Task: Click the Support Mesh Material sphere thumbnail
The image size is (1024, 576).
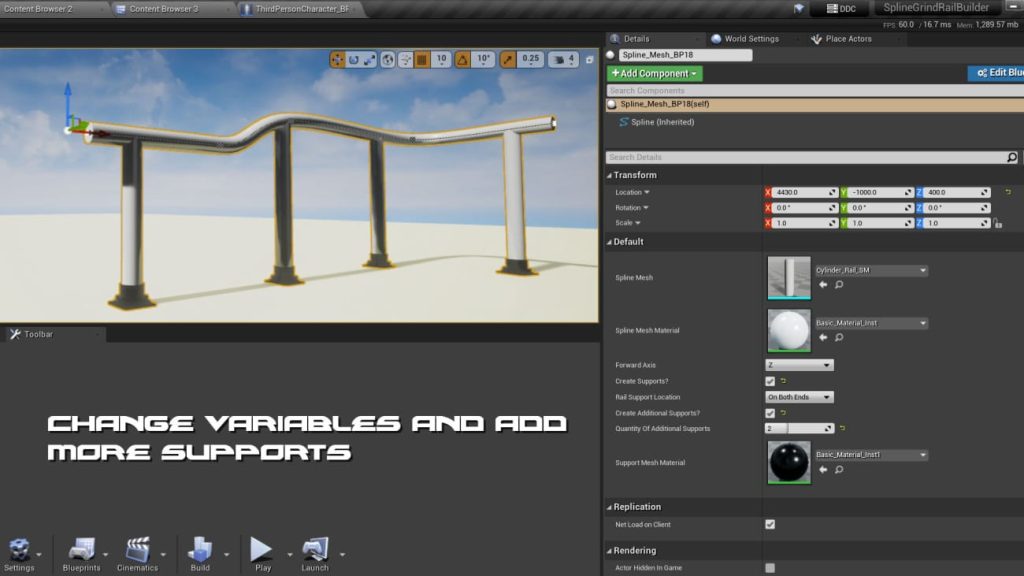Action: [x=789, y=463]
